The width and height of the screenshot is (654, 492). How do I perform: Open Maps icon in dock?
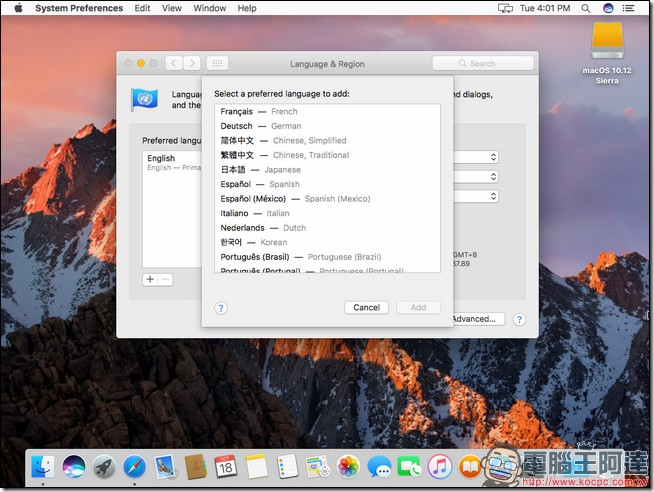(318, 466)
